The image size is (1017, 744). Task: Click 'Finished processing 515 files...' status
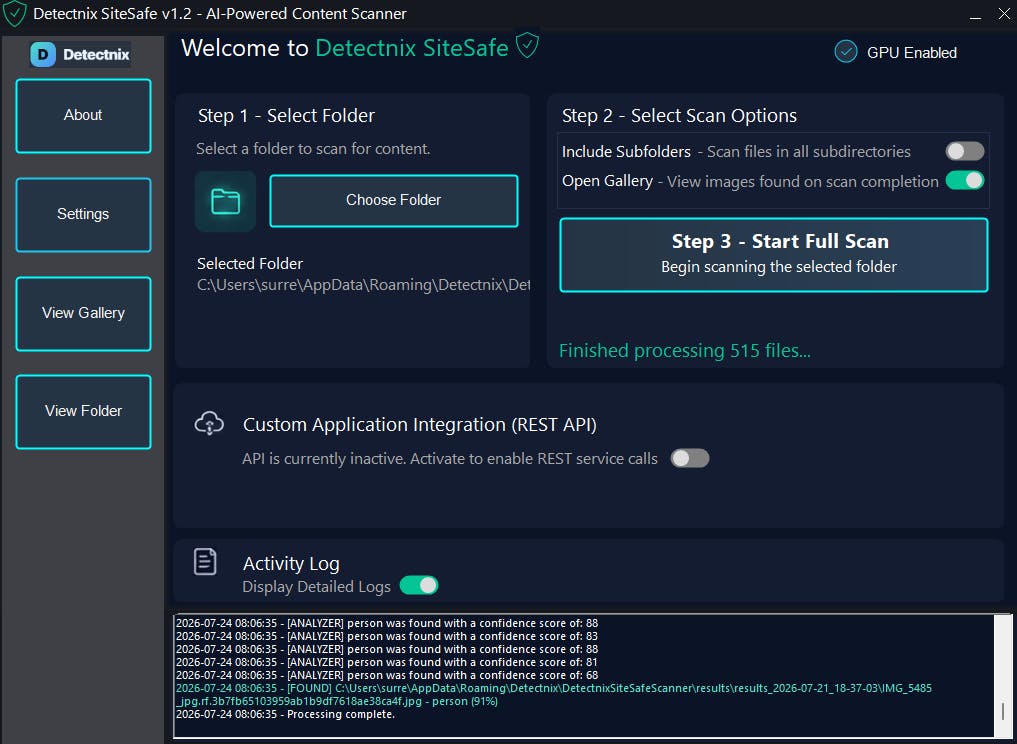pyautogui.click(x=684, y=351)
